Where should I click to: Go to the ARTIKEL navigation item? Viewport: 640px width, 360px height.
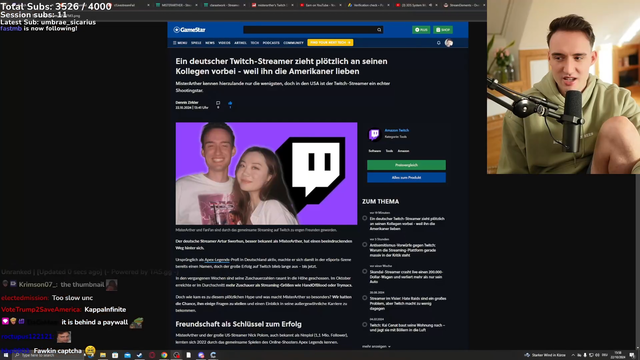[240, 43]
